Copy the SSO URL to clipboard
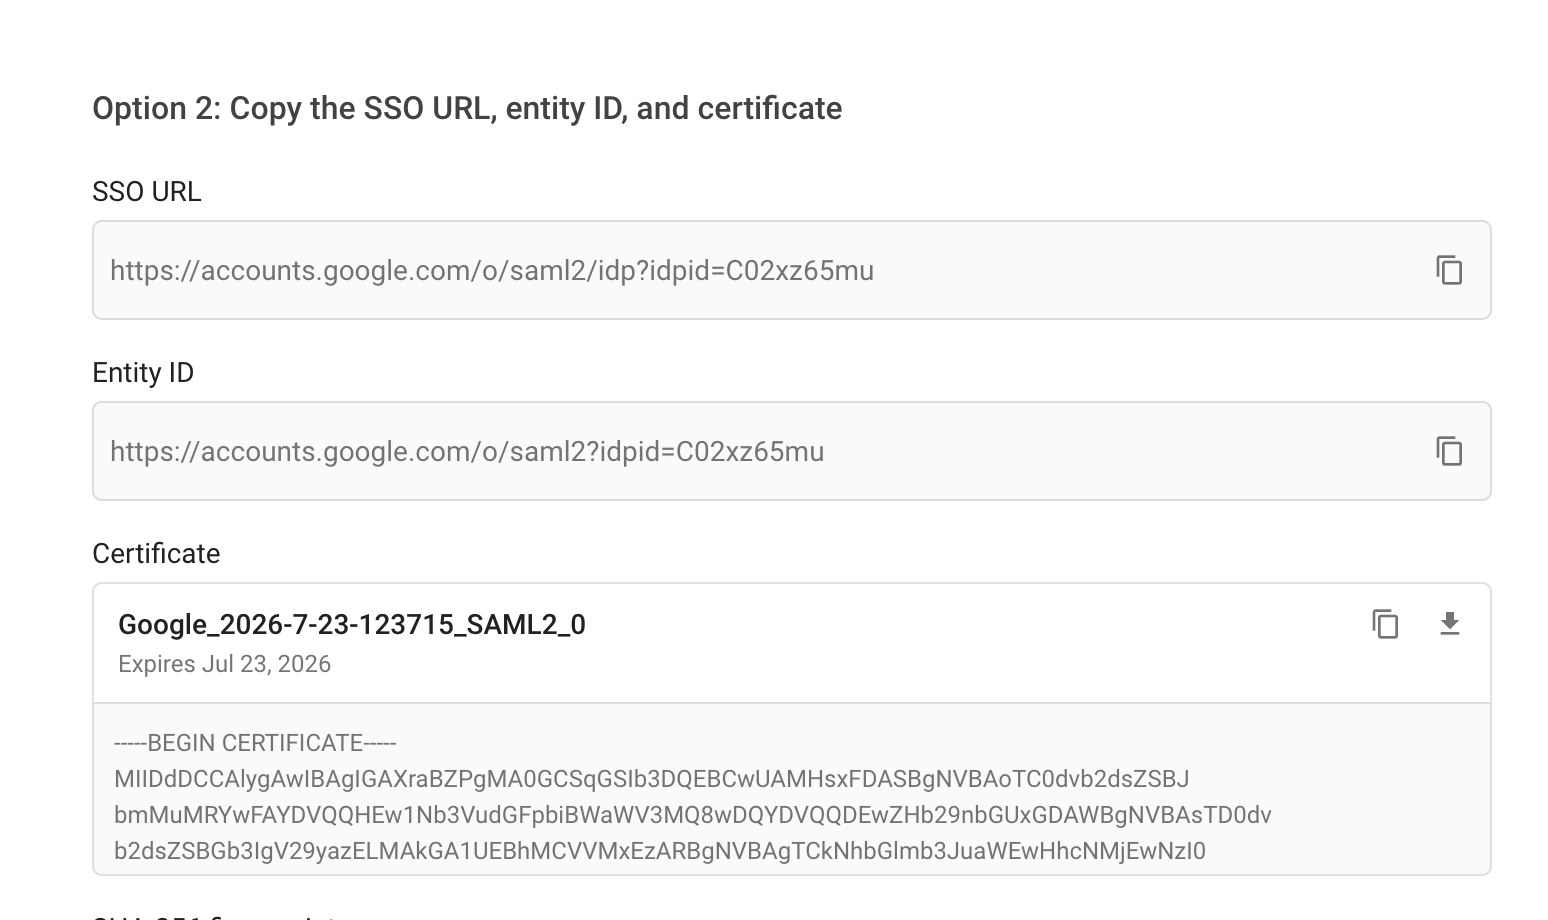This screenshot has height=920, width=1548. (1449, 270)
